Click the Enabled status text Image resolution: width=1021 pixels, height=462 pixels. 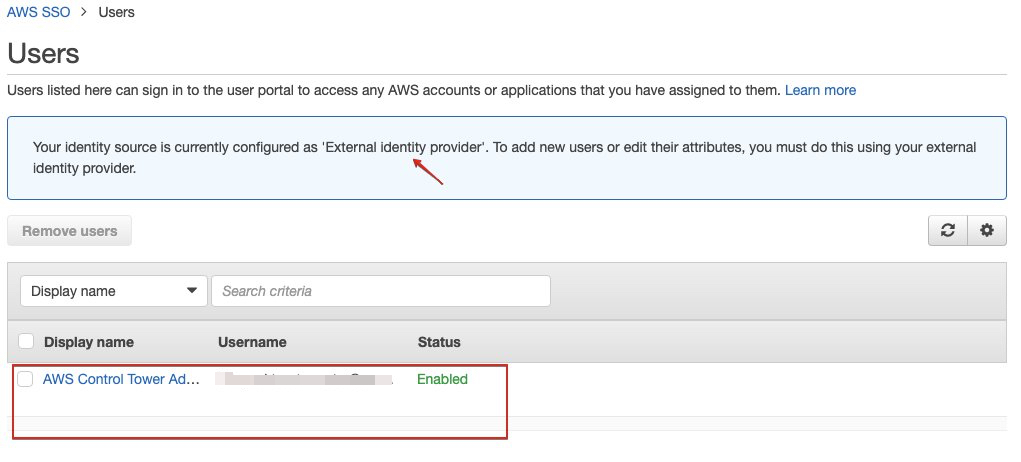[x=442, y=379]
